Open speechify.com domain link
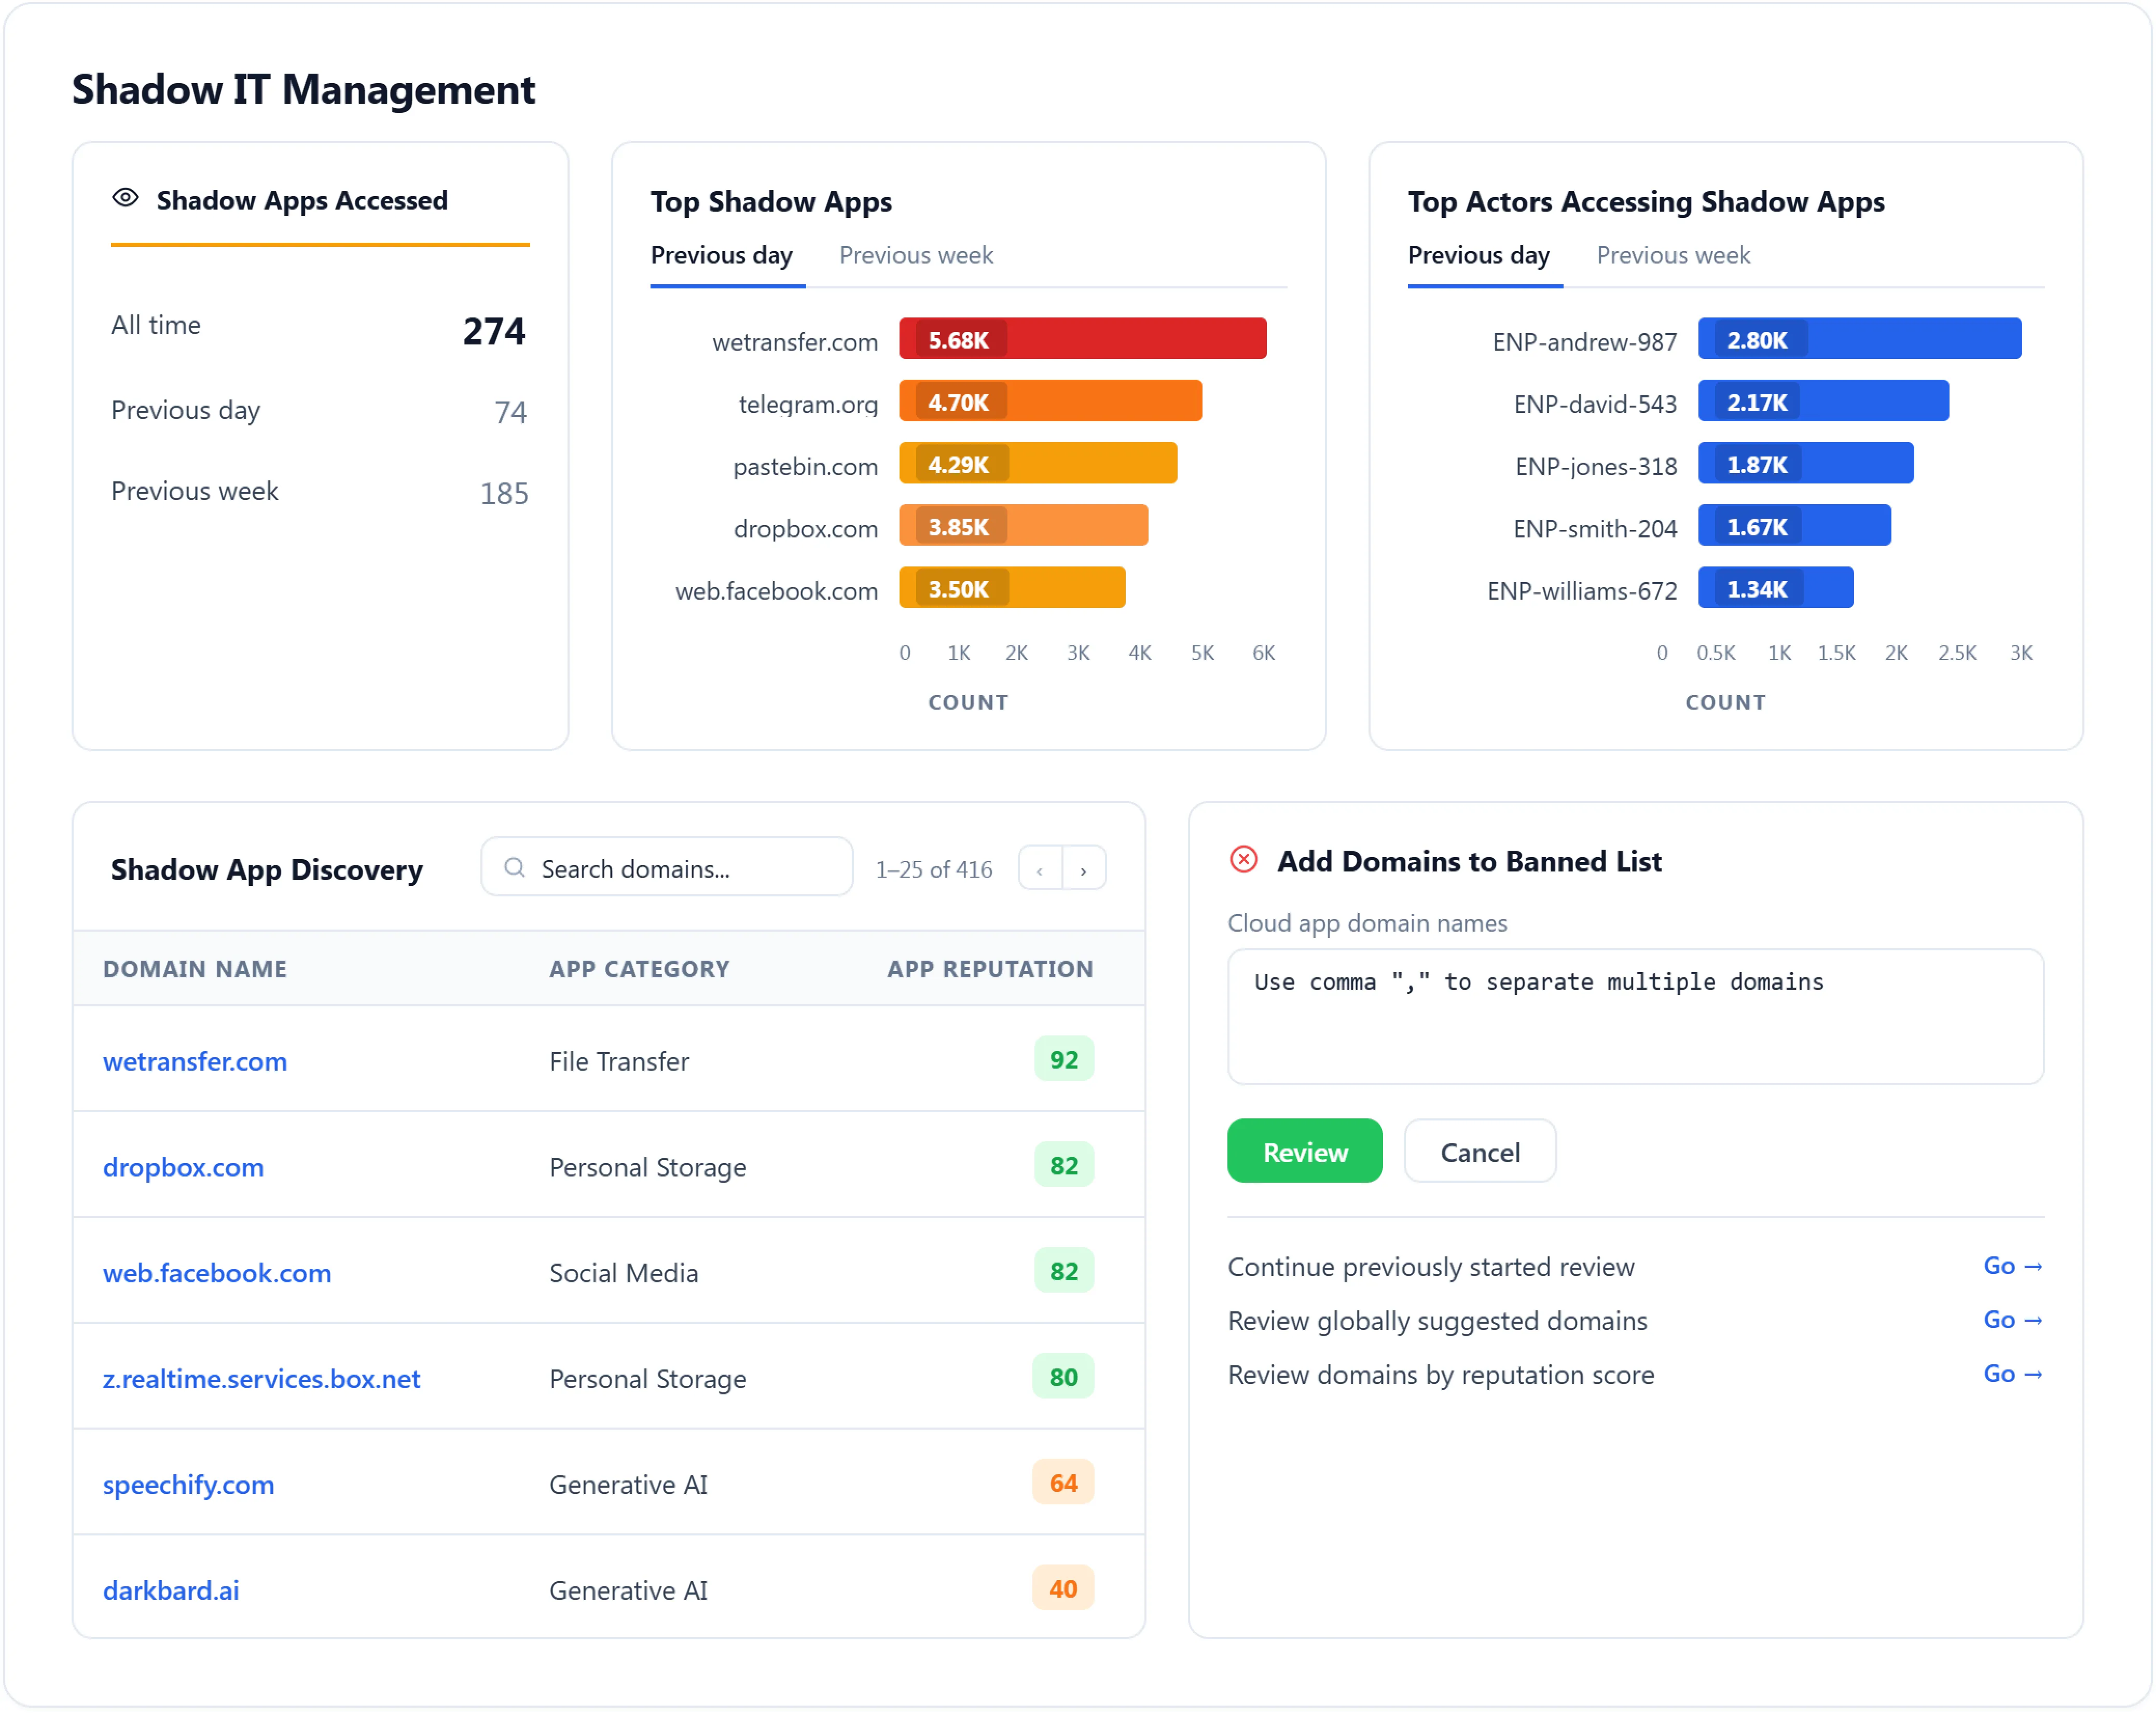The width and height of the screenshot is (2156, 1717). 188,1485
